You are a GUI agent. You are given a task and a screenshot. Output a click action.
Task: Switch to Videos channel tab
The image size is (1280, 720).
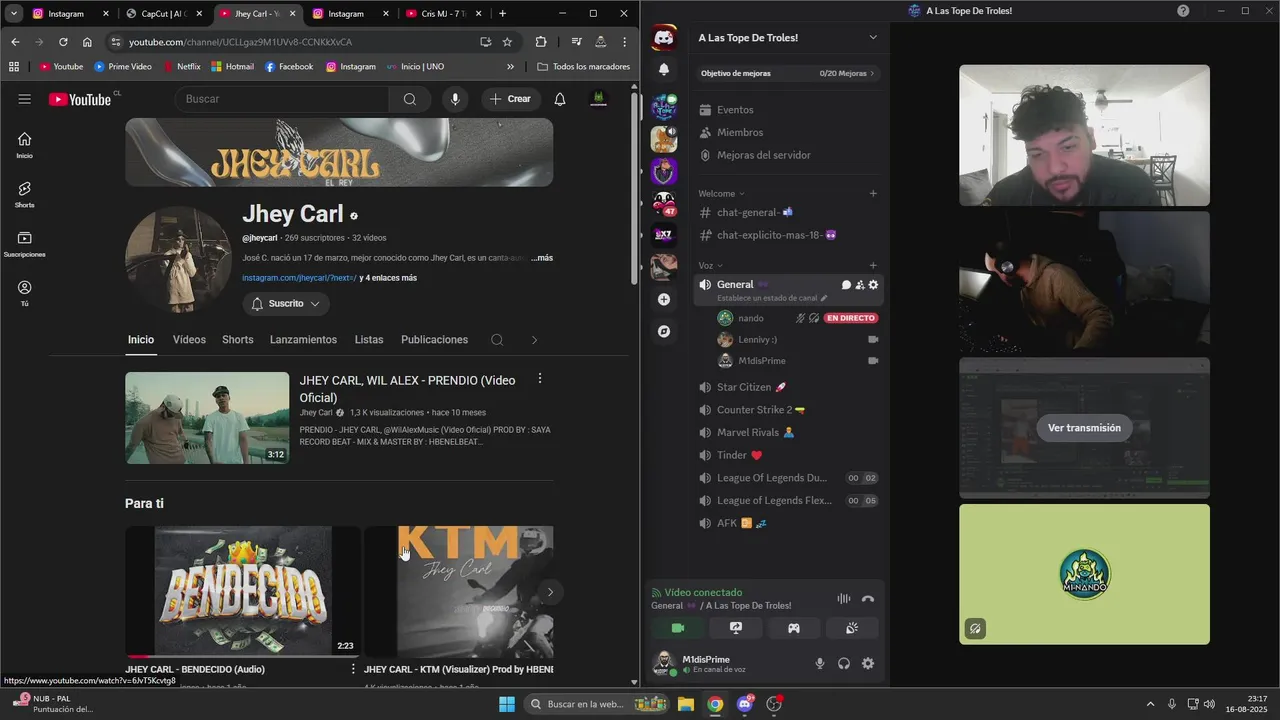click(x=189, y=340)
